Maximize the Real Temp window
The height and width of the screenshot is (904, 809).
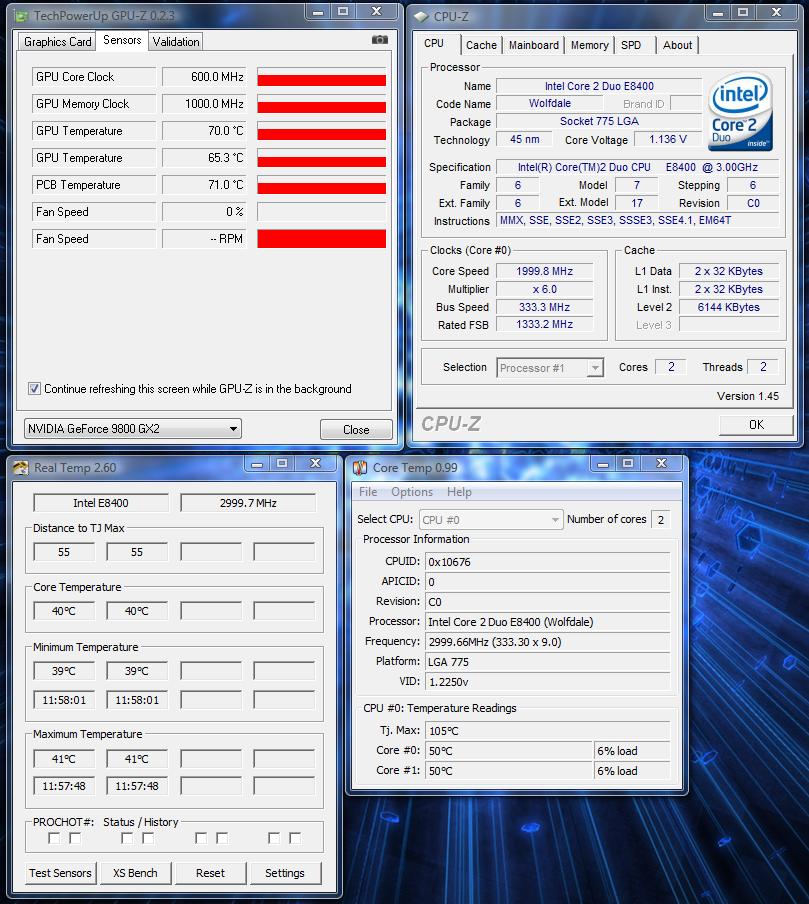[x=282, y=463]
